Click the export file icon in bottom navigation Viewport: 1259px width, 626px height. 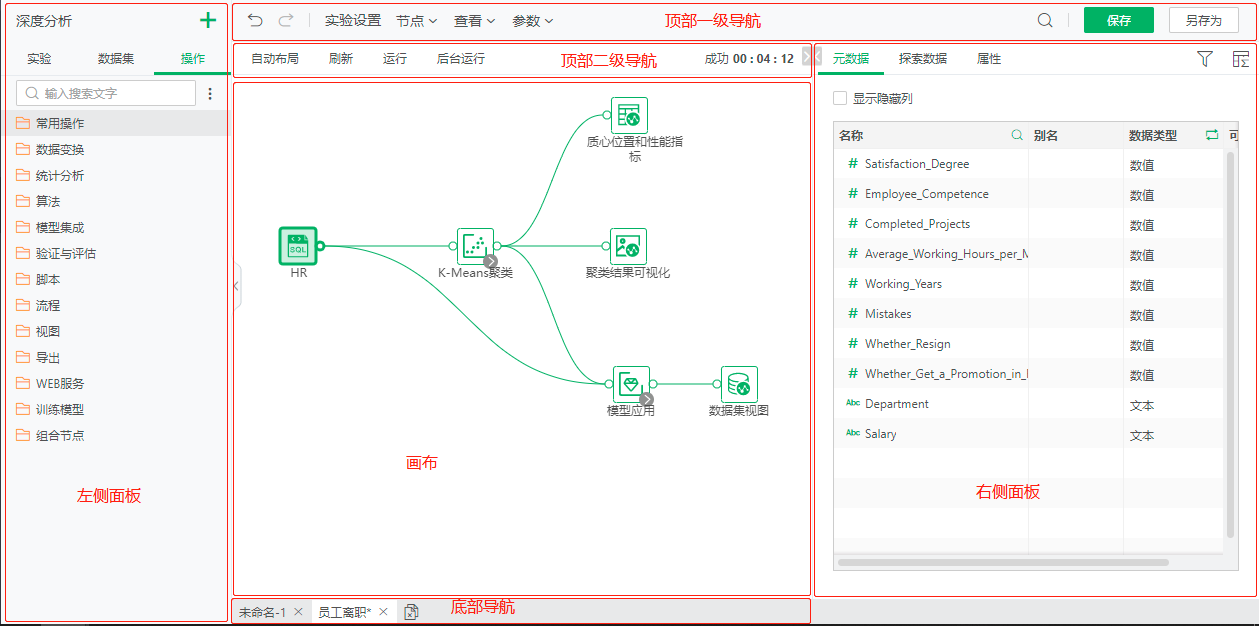pyautogui.click(x=410, y=611)
